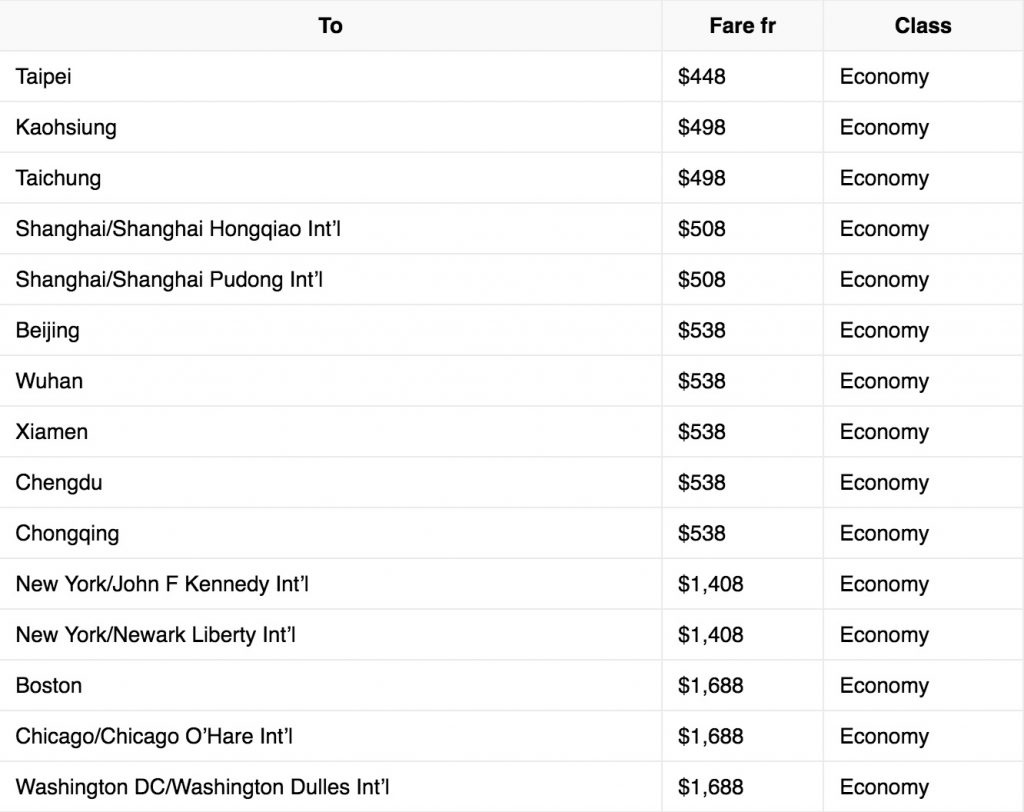
Task: Click the Boston destination cell
Action: coord(48,686)
